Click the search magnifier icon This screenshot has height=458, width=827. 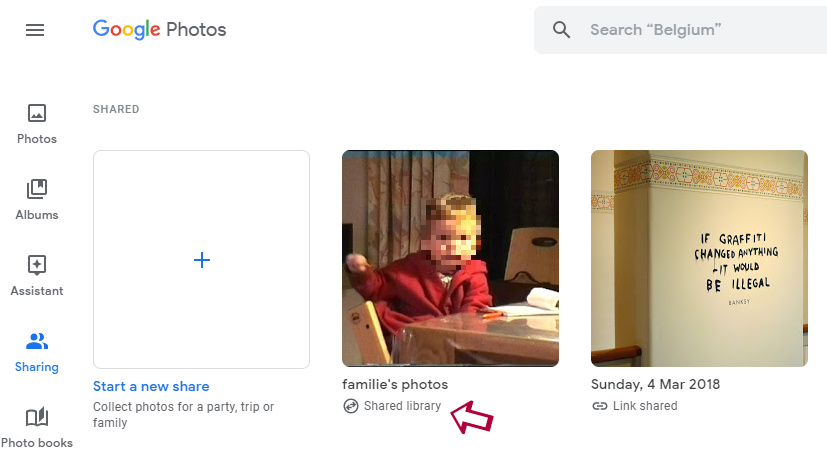(562, 30)
